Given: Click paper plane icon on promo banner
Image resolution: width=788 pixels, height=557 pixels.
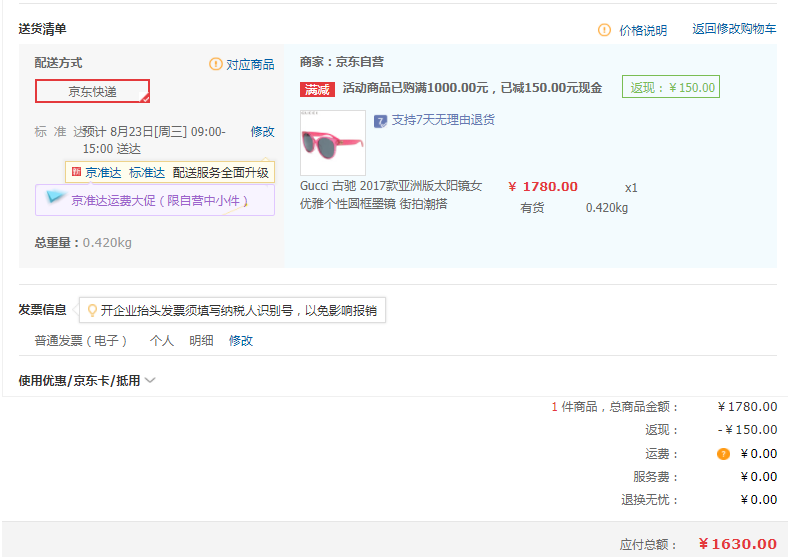Looking at the screenshot, I should (55, 197).
